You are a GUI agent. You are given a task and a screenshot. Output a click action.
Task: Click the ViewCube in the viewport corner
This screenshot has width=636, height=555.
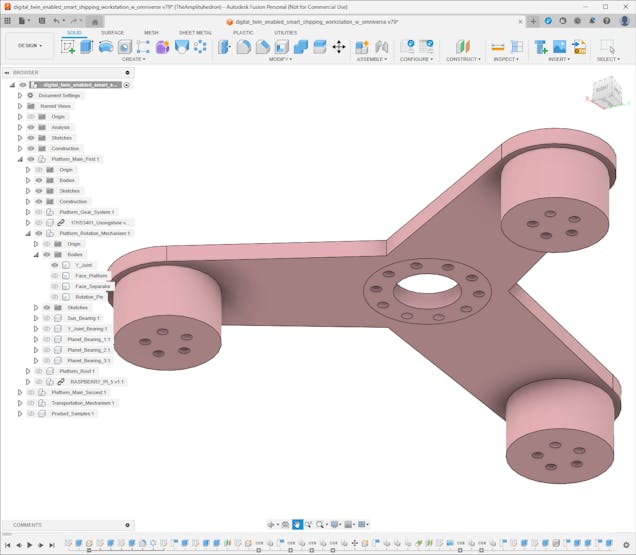606,90
